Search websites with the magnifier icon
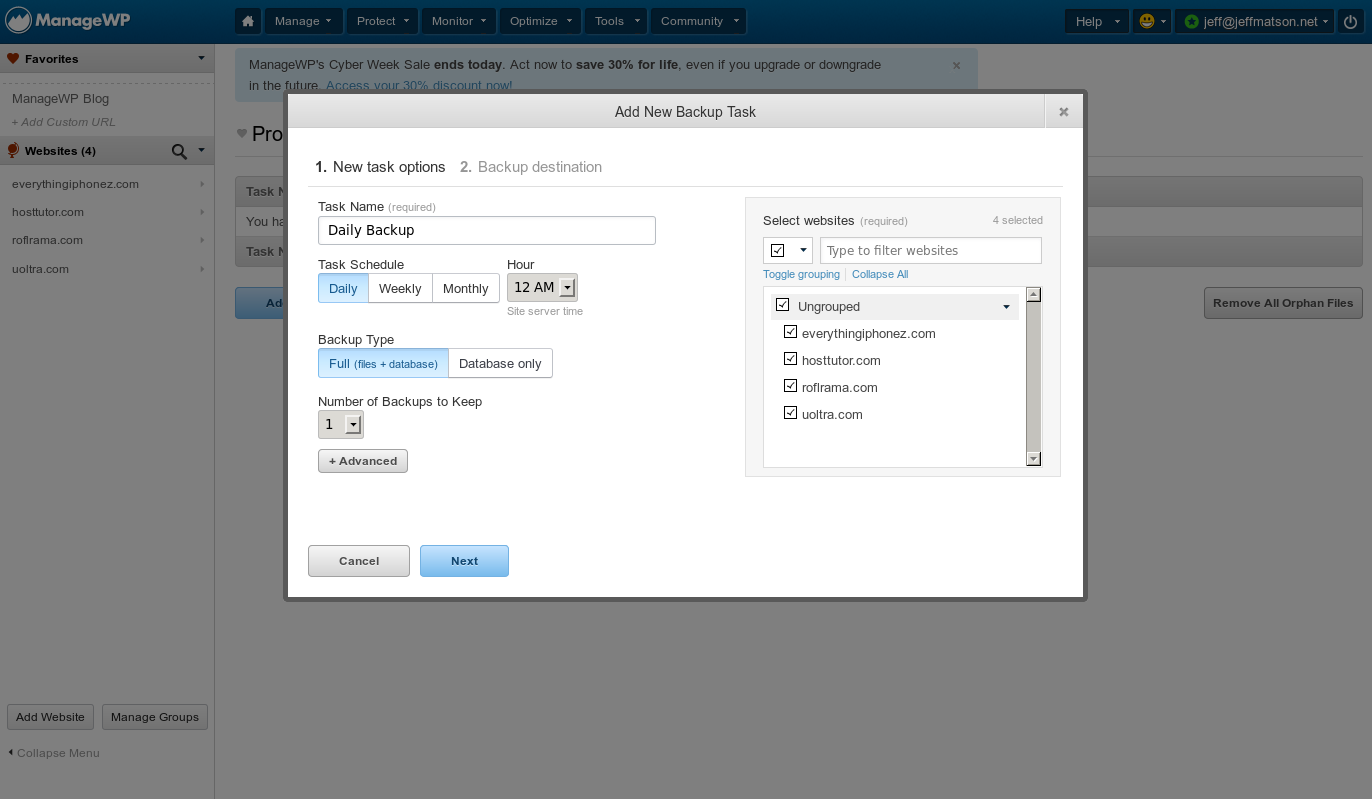Screen dimensions: 1372x799 coord(179,151)
